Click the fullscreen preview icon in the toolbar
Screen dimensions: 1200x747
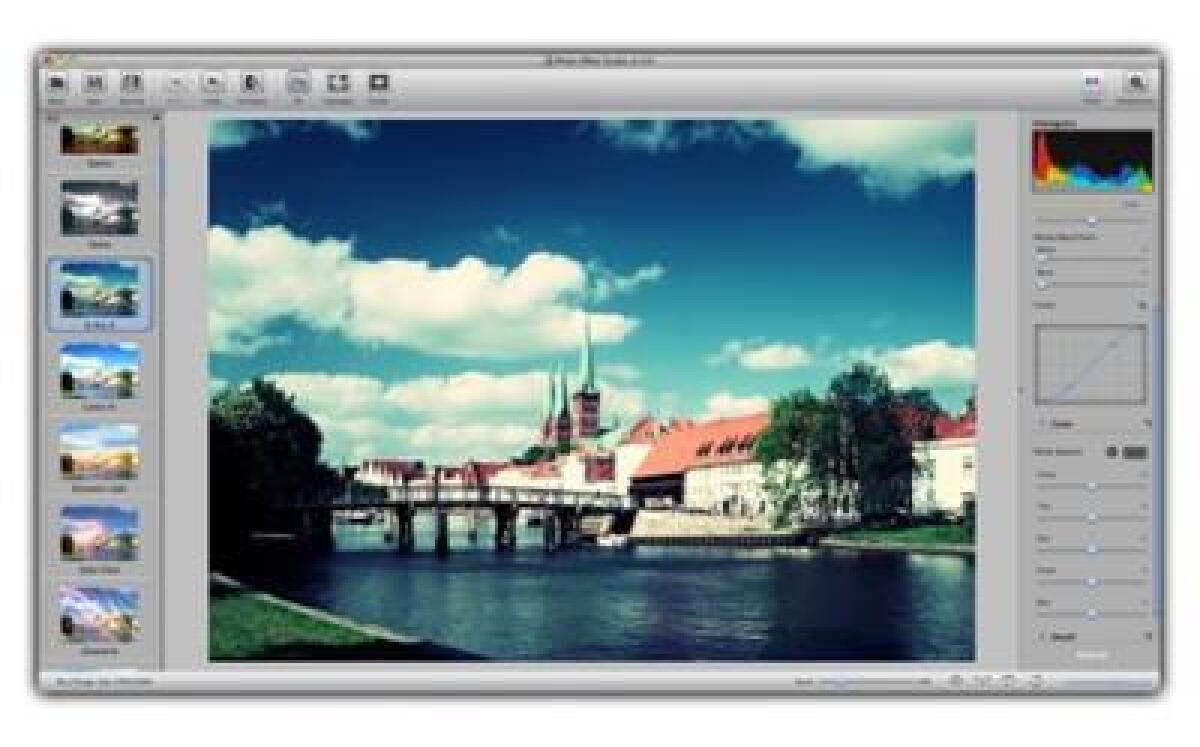376,84
